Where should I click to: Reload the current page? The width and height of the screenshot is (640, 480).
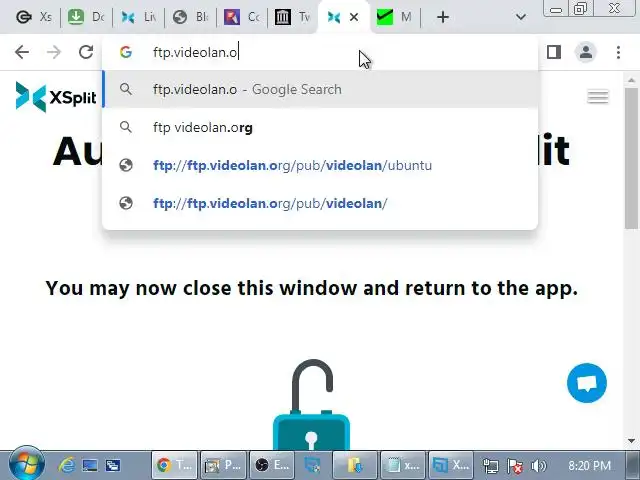(x=86, y=52)
